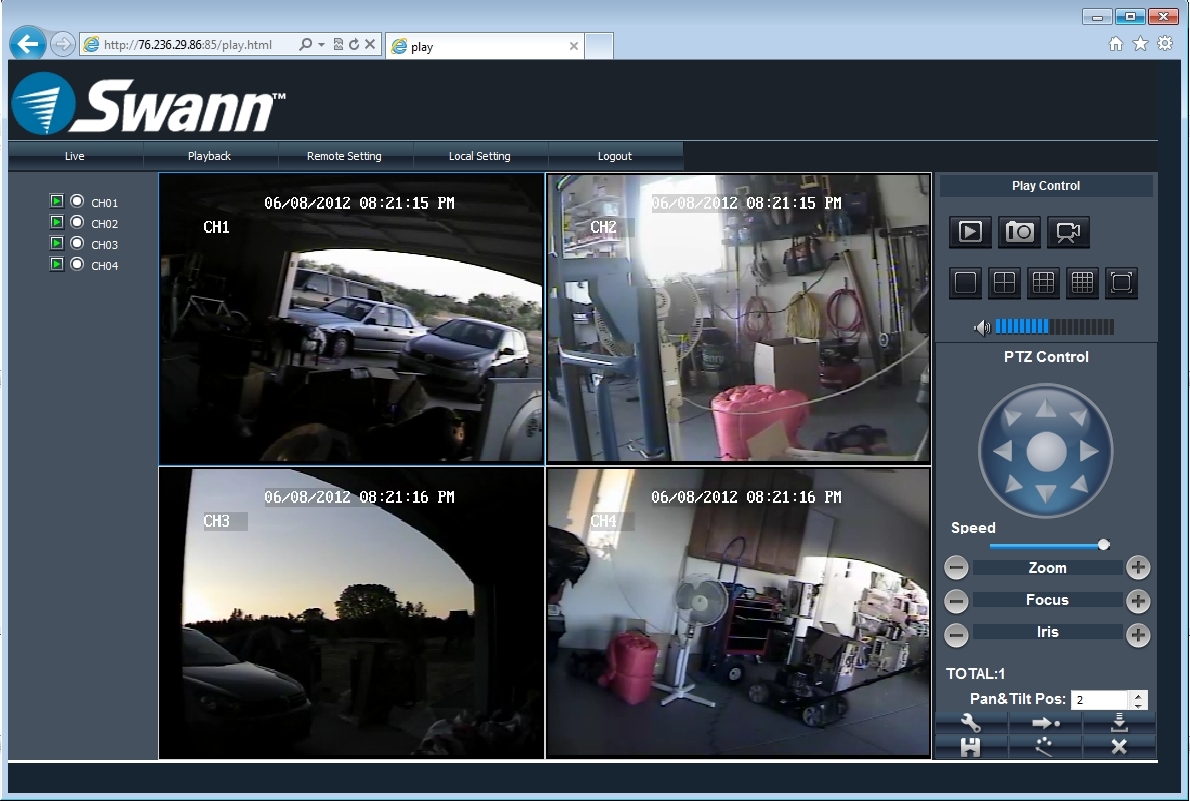1190x801 pixels.
Task: Open the Playback menu
Action: point(209,156)
